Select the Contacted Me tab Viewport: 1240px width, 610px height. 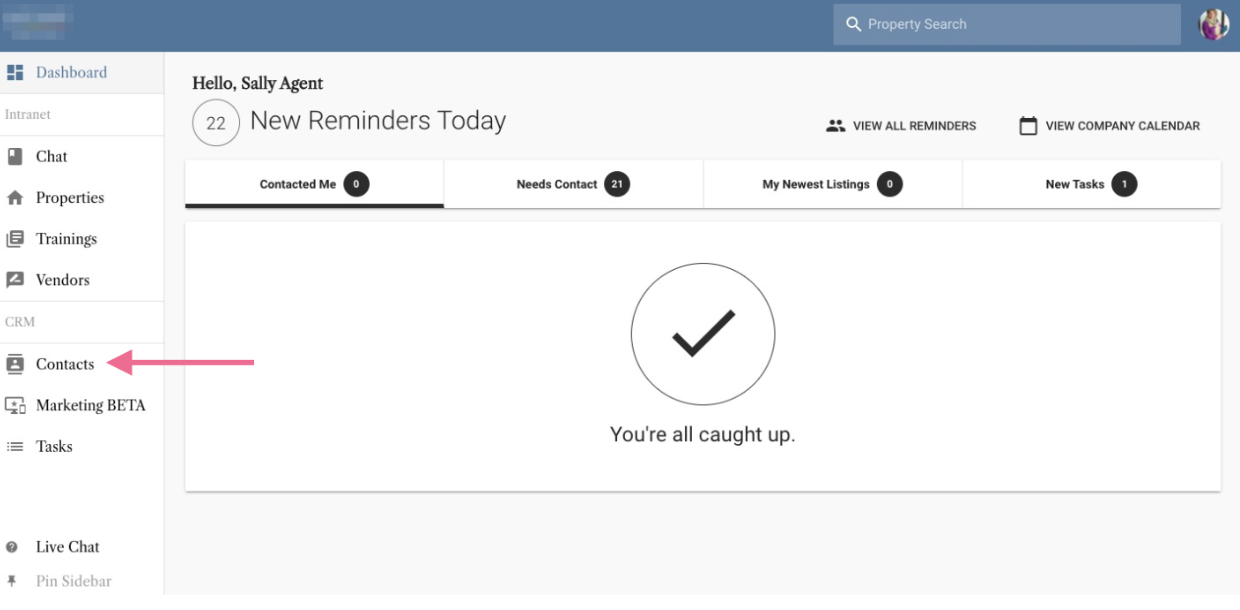click(314, 184)
